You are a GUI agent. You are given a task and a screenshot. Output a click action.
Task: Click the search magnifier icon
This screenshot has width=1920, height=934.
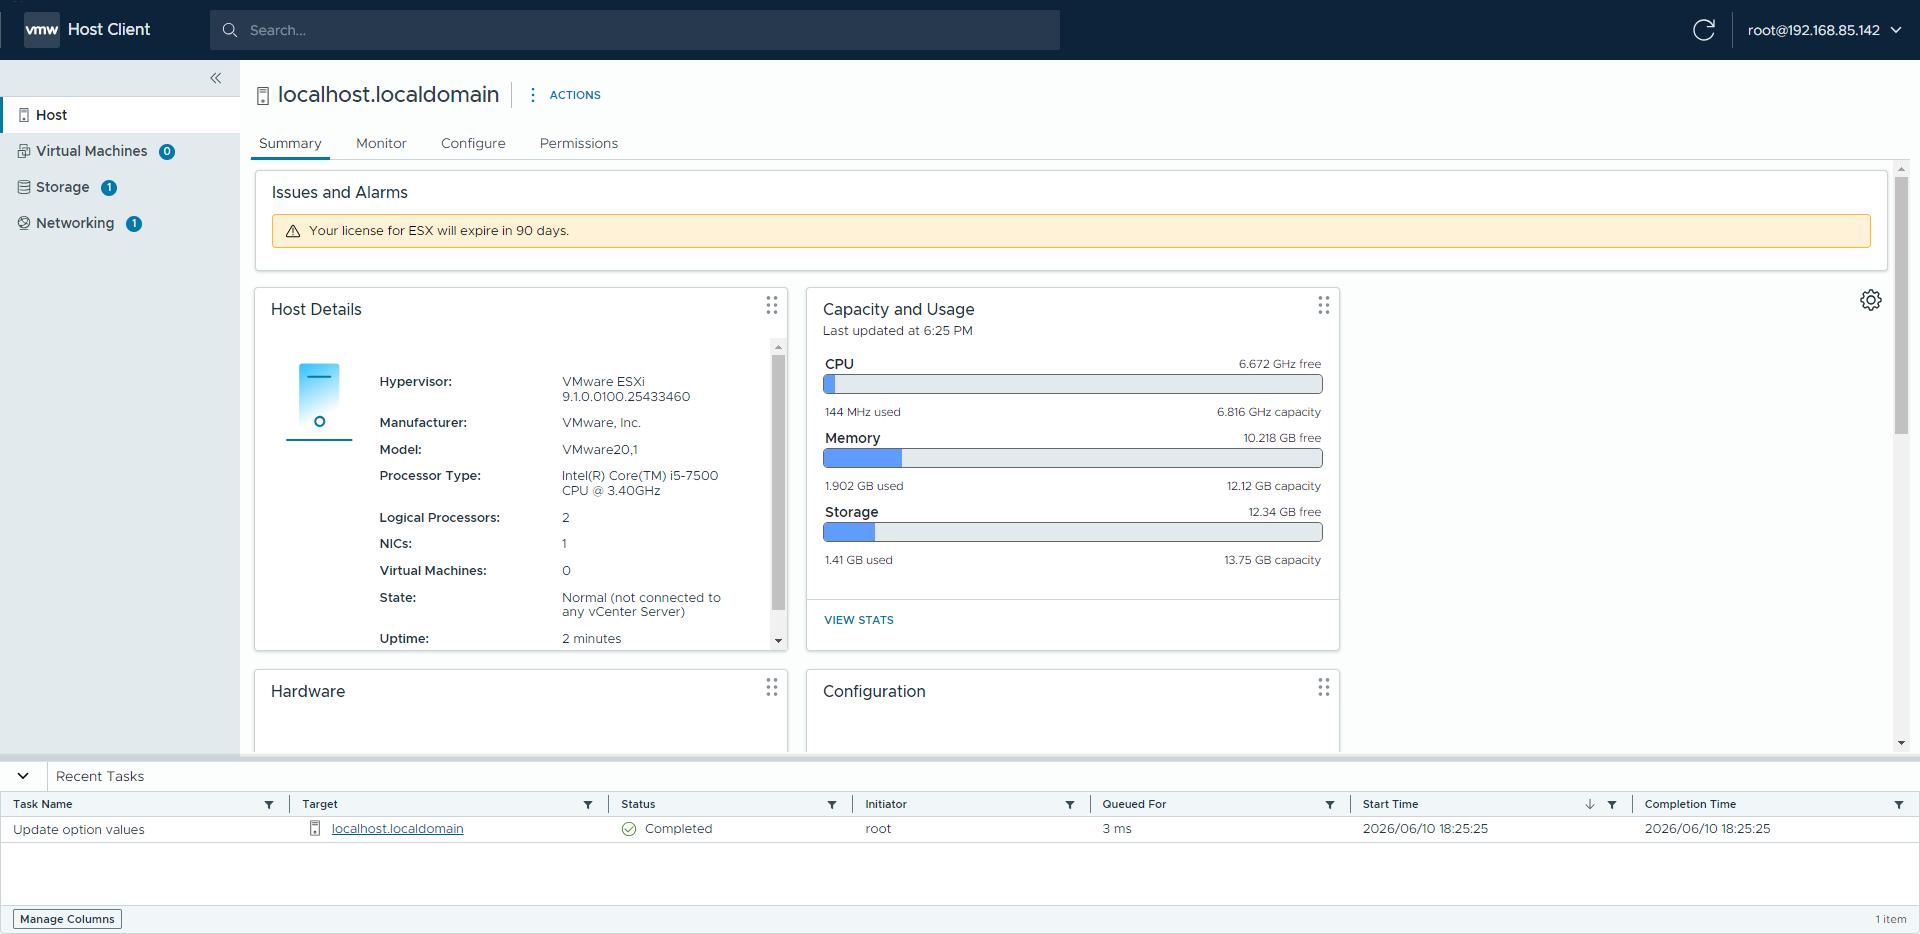click(x=230, y=30)
